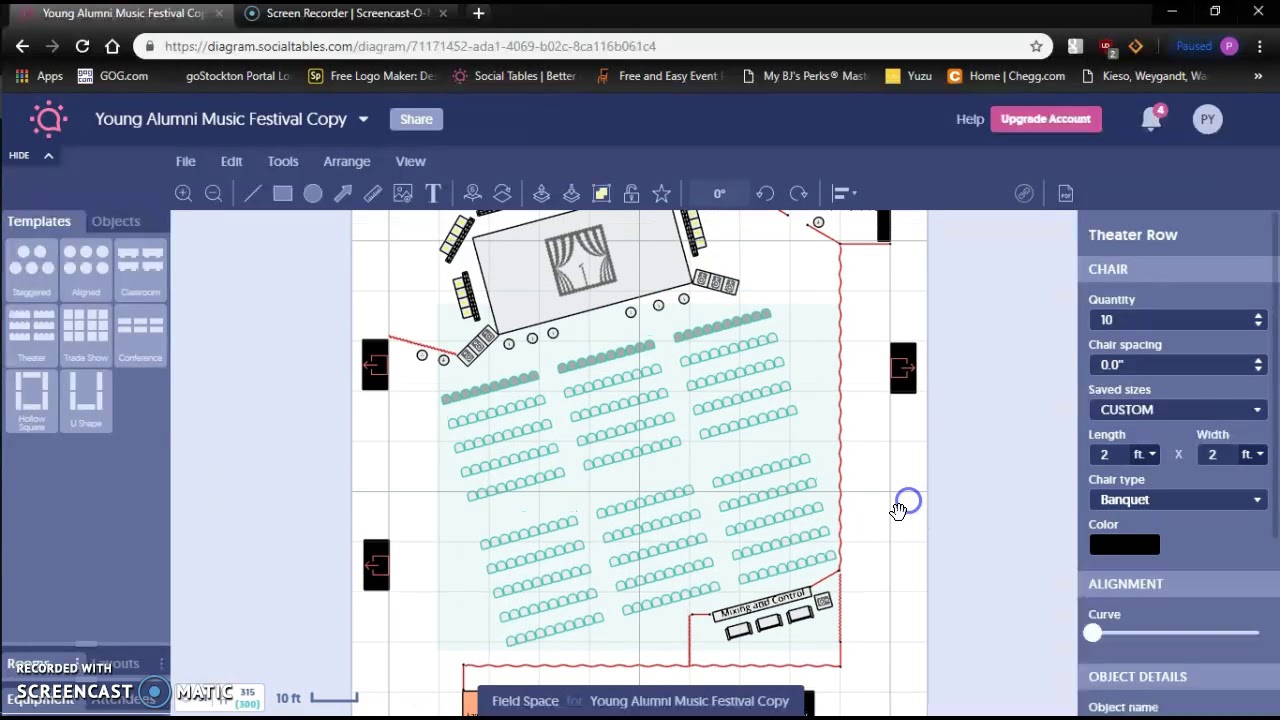Open the Arrange menu
The width and height of the screenshot is (1280, 720).
coord(347,161)
